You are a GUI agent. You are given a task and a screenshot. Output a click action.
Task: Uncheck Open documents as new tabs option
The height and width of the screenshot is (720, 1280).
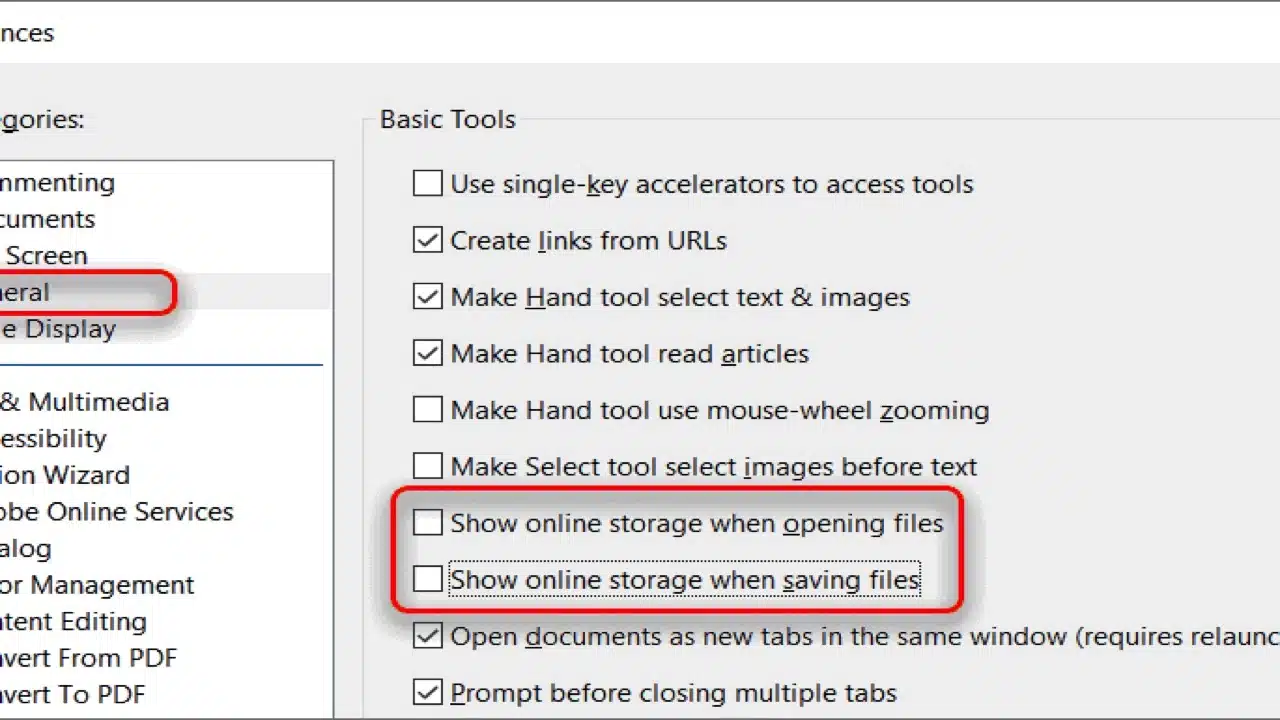tap(428, 637)
